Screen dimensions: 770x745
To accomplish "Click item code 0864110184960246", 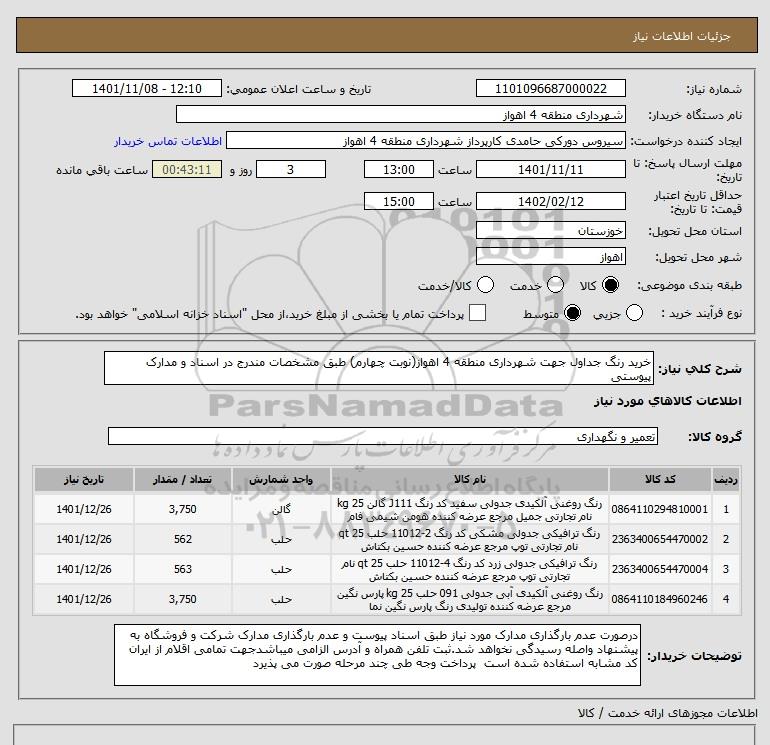I will [x=660, y=599].
